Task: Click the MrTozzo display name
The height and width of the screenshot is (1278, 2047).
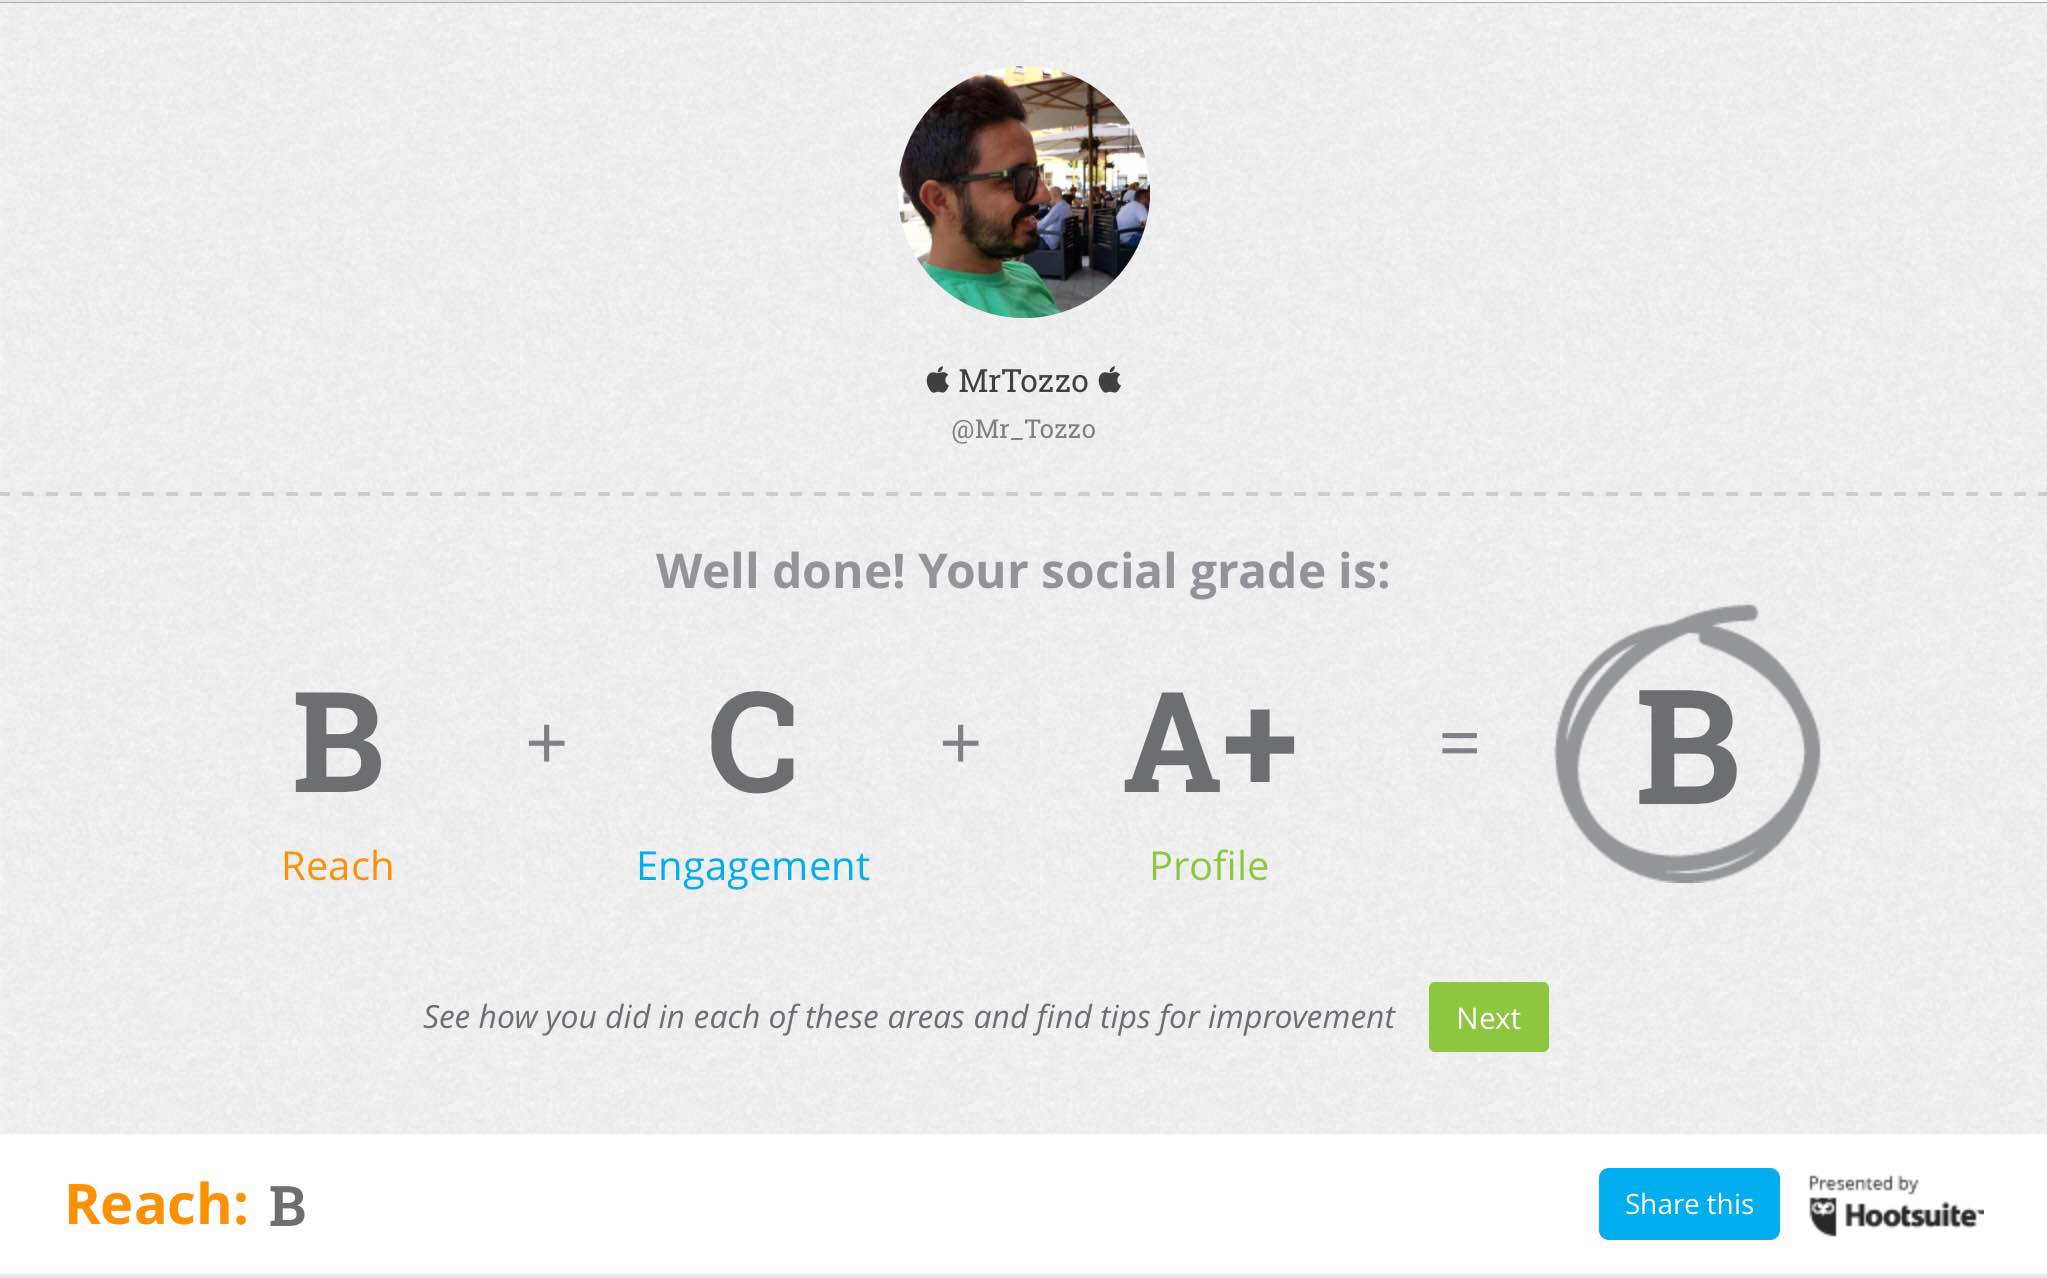Action: 1023,381
